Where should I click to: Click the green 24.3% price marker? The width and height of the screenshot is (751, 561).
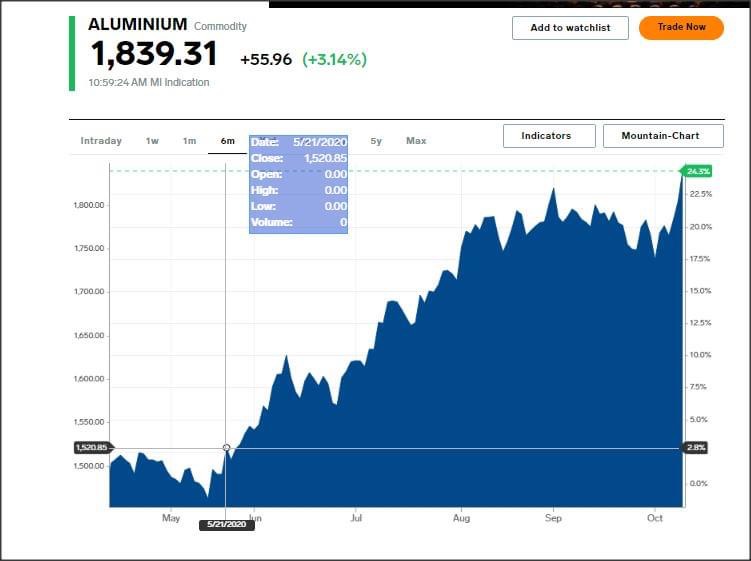696,171
